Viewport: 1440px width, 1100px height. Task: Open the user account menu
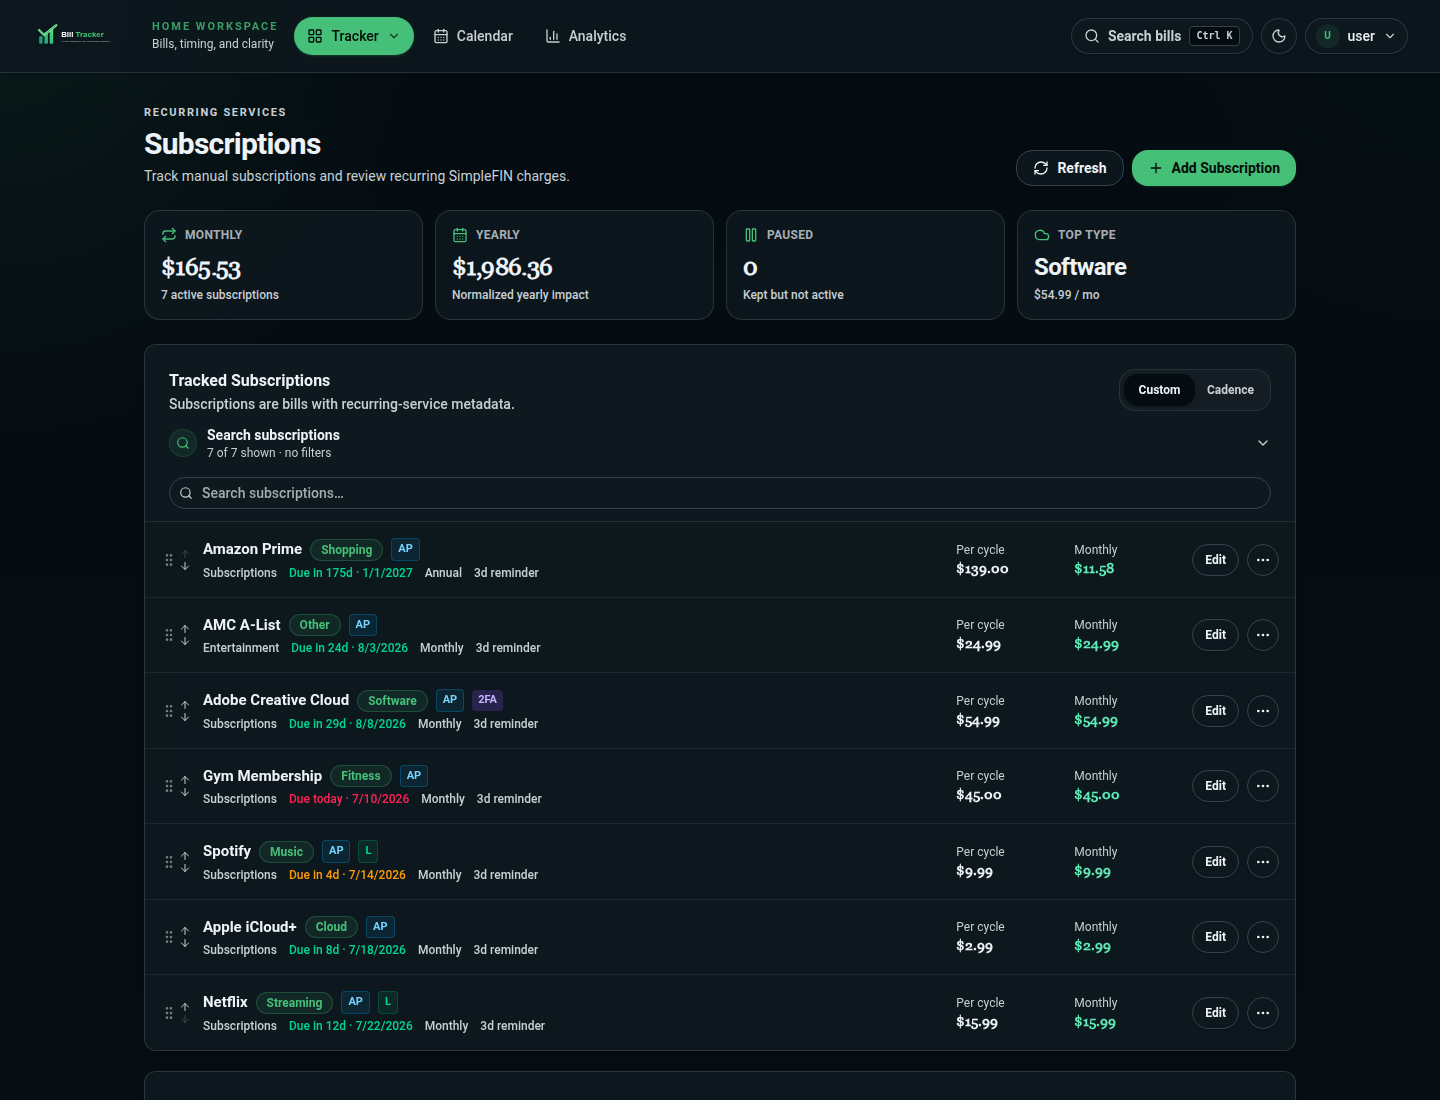(1356, 36)
